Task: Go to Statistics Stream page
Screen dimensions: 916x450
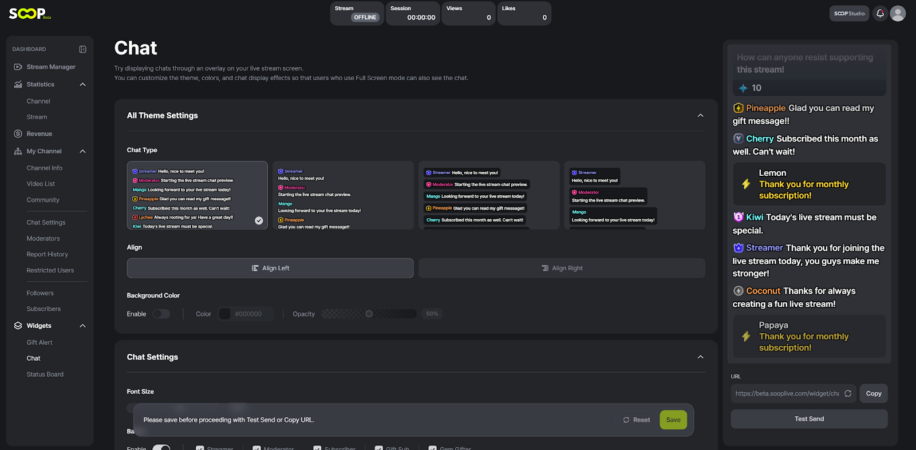Action: coord(37,117)
